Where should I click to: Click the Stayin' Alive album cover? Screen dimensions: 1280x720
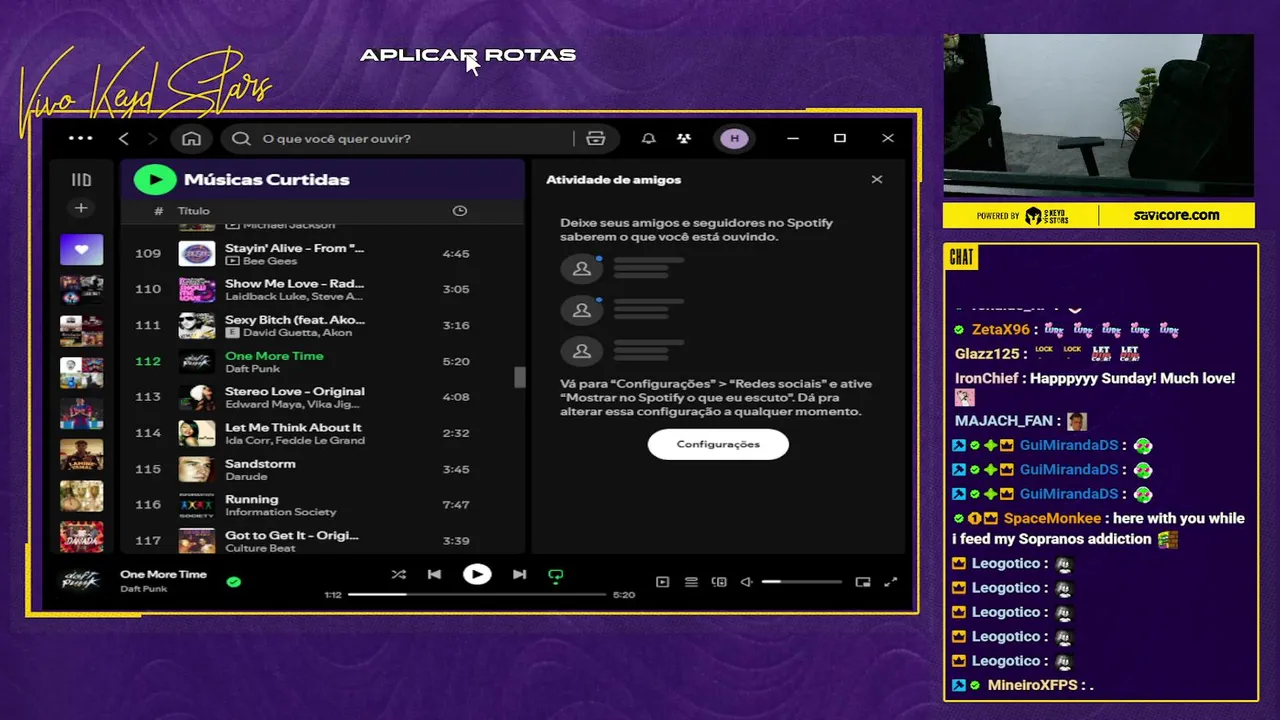197,253
